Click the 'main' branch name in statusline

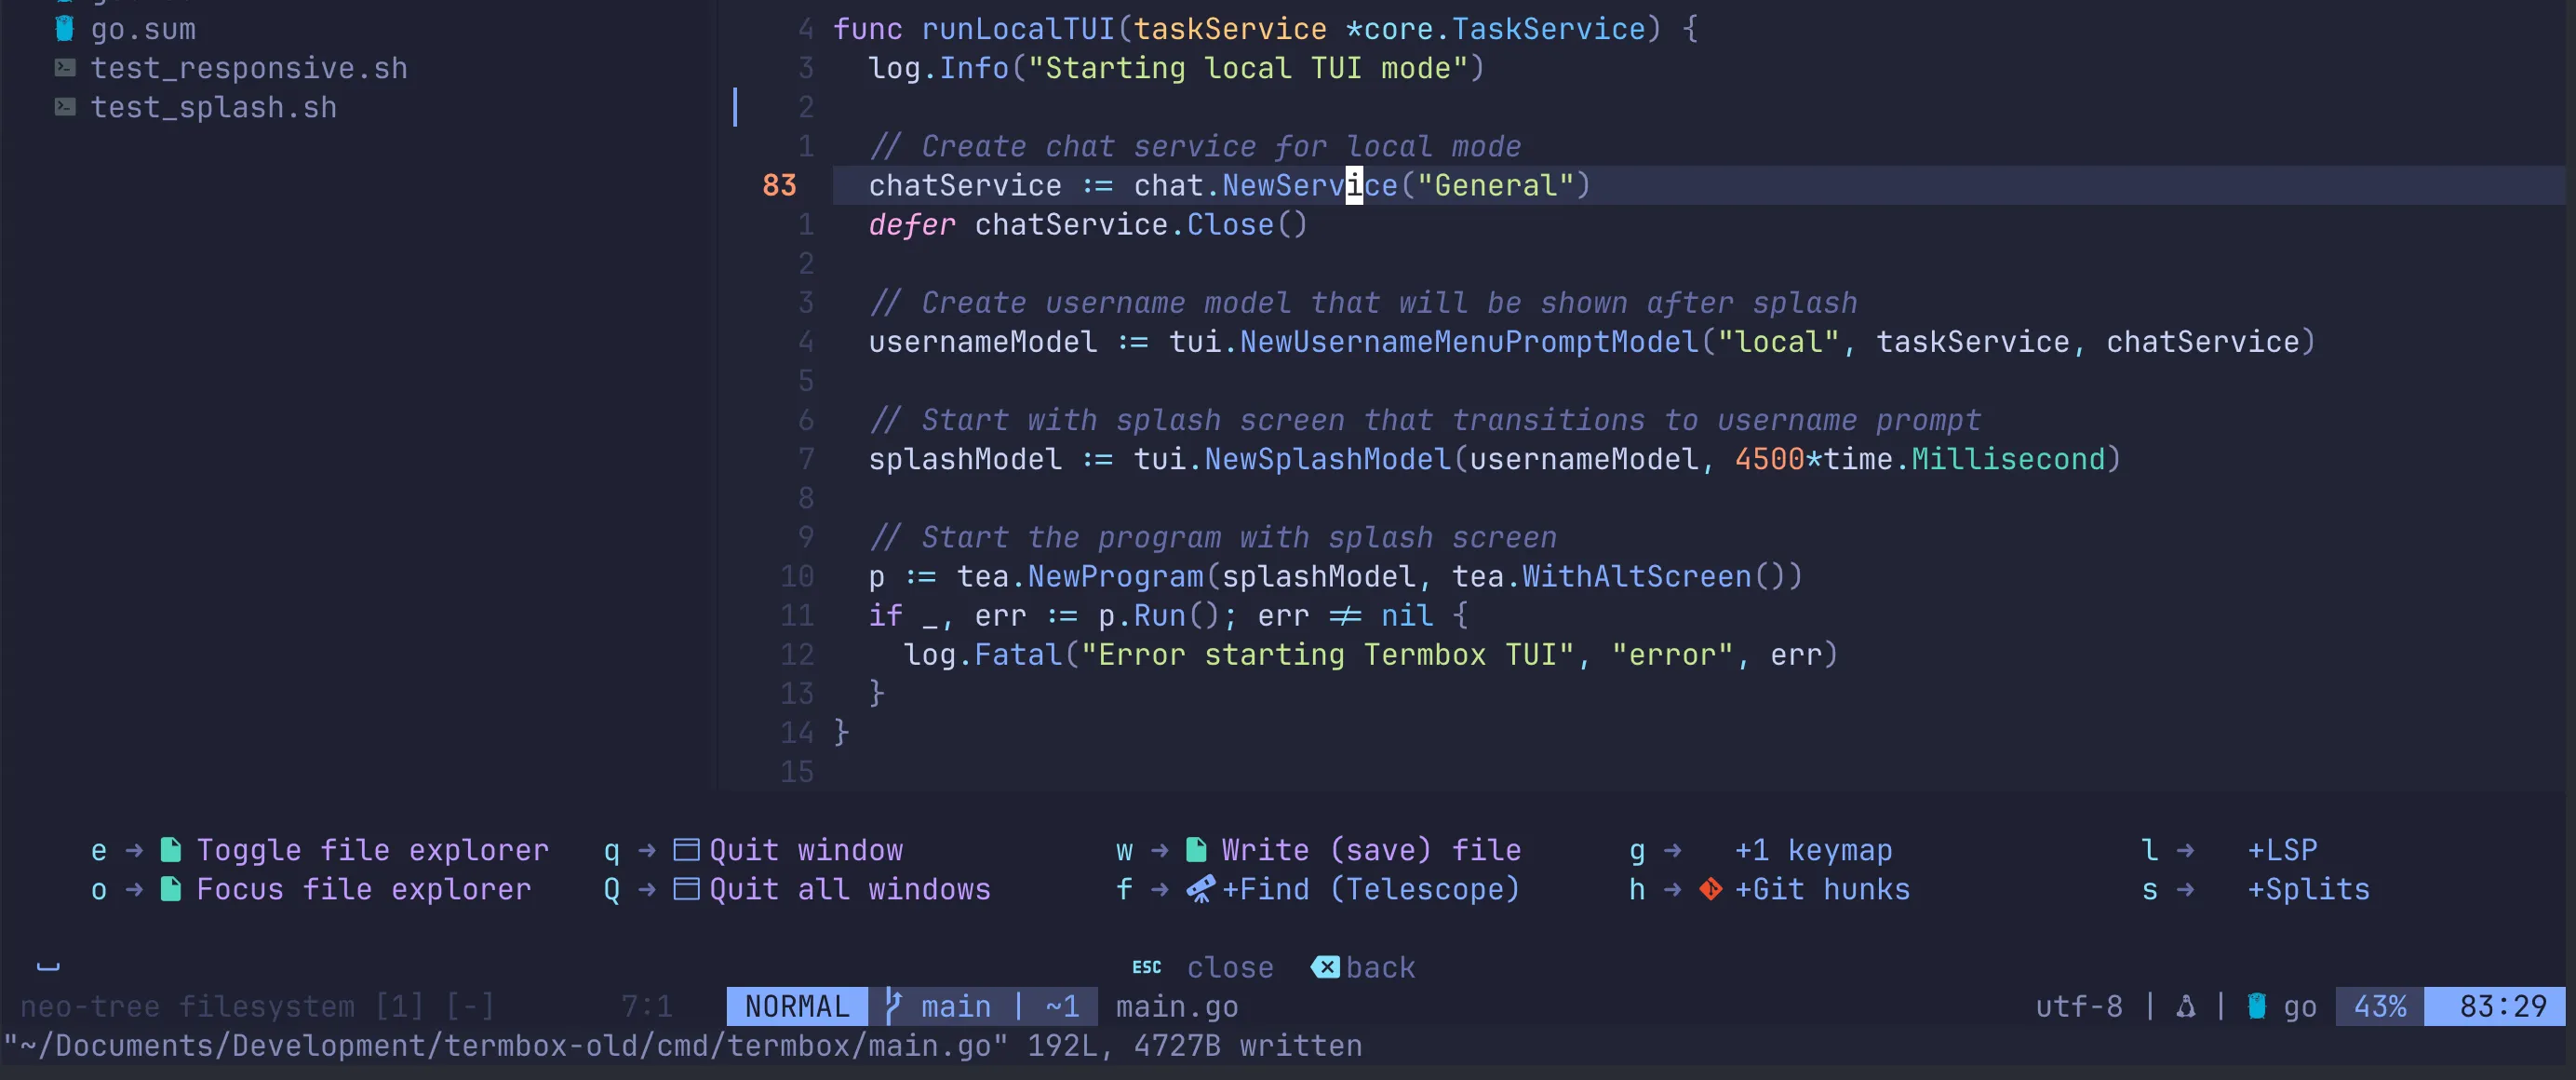[956, 1006]
